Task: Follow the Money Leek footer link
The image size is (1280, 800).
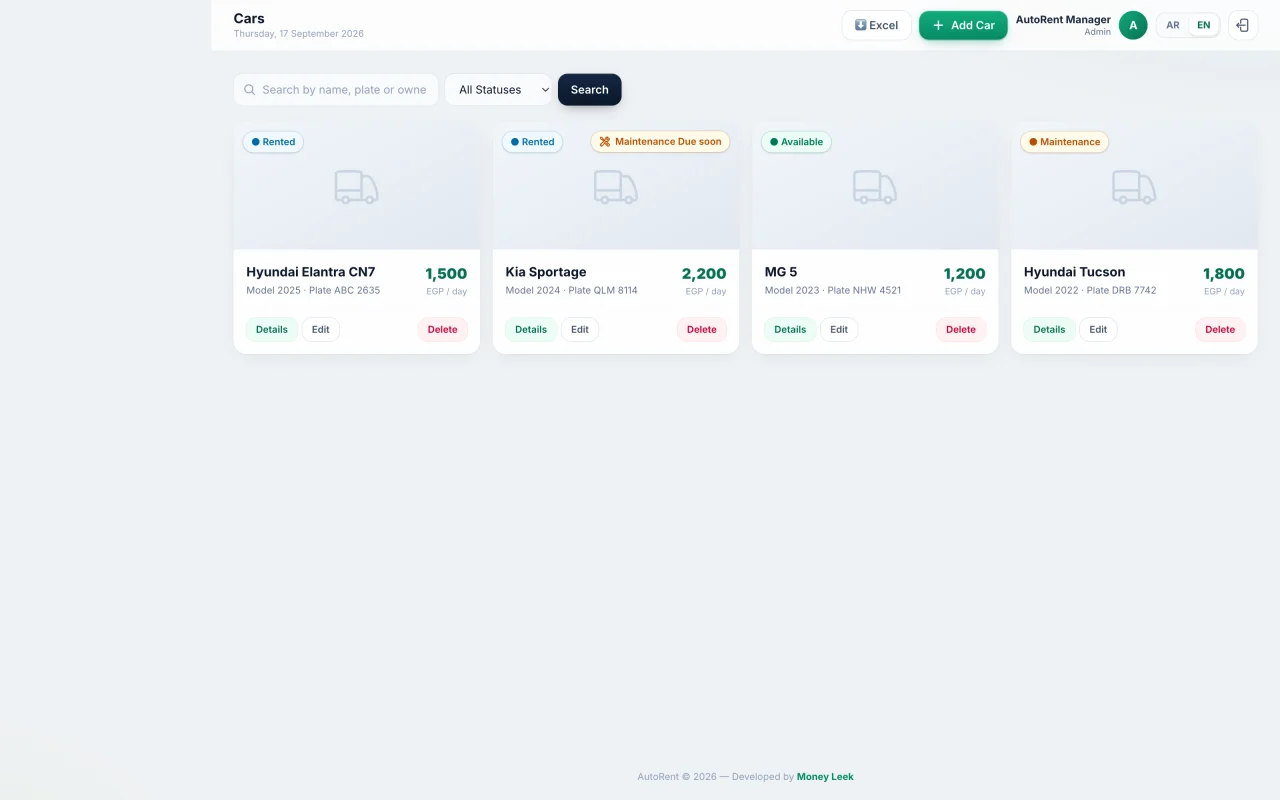Action: [825, 777]
